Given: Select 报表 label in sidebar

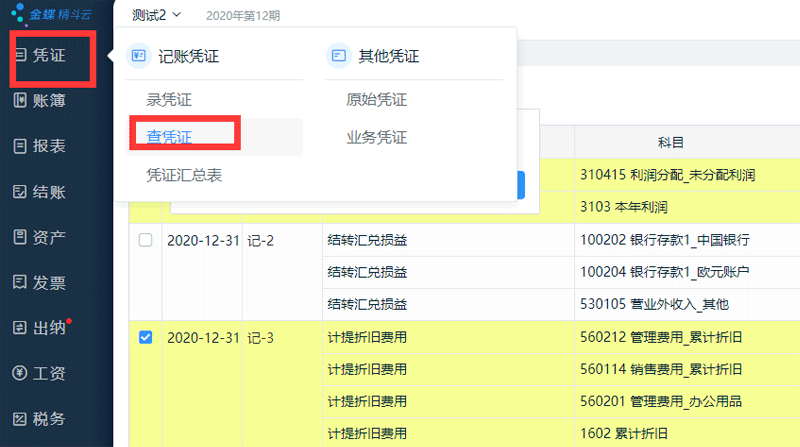Looking at the screenshot, I should [x=49, y=146].
